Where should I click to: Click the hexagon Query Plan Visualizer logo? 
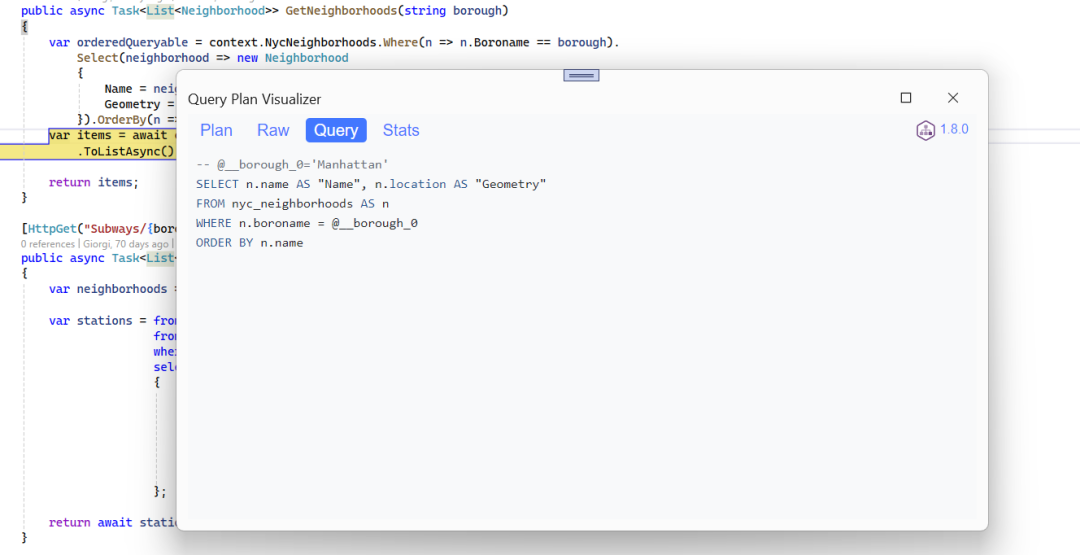point(925,130)
